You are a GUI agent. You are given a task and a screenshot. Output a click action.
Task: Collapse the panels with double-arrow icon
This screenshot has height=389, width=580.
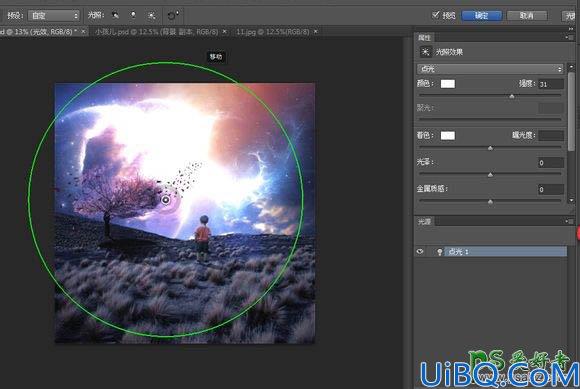[571, 29]
